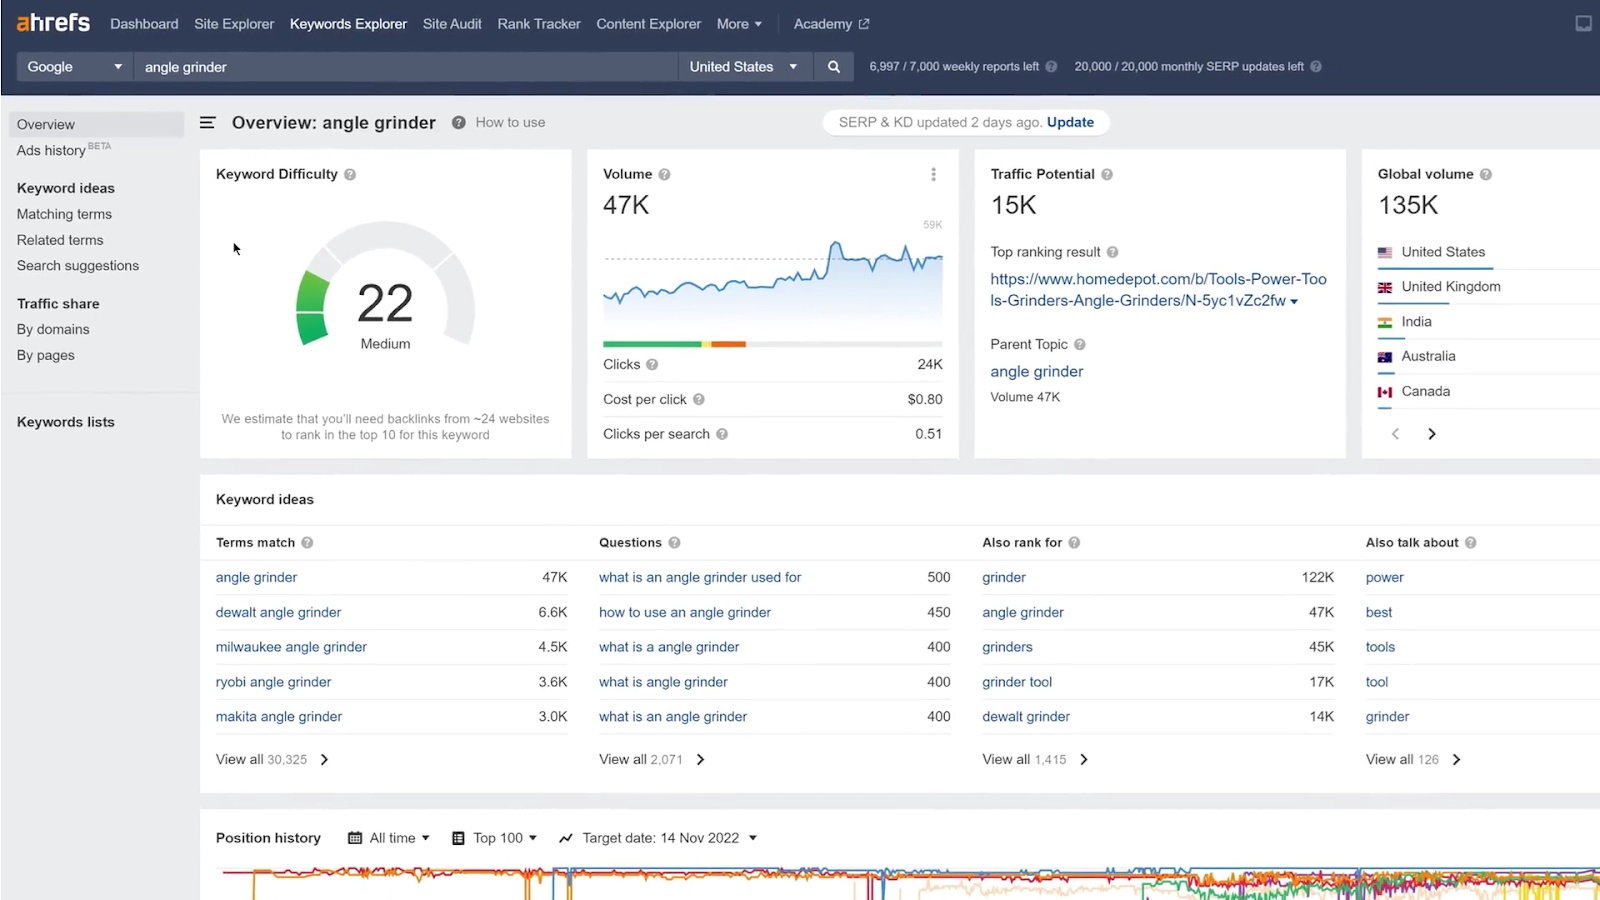Open Traffic share By domains
The height and width of the screenshot is (900, 1600).
[x=53, y=329]
